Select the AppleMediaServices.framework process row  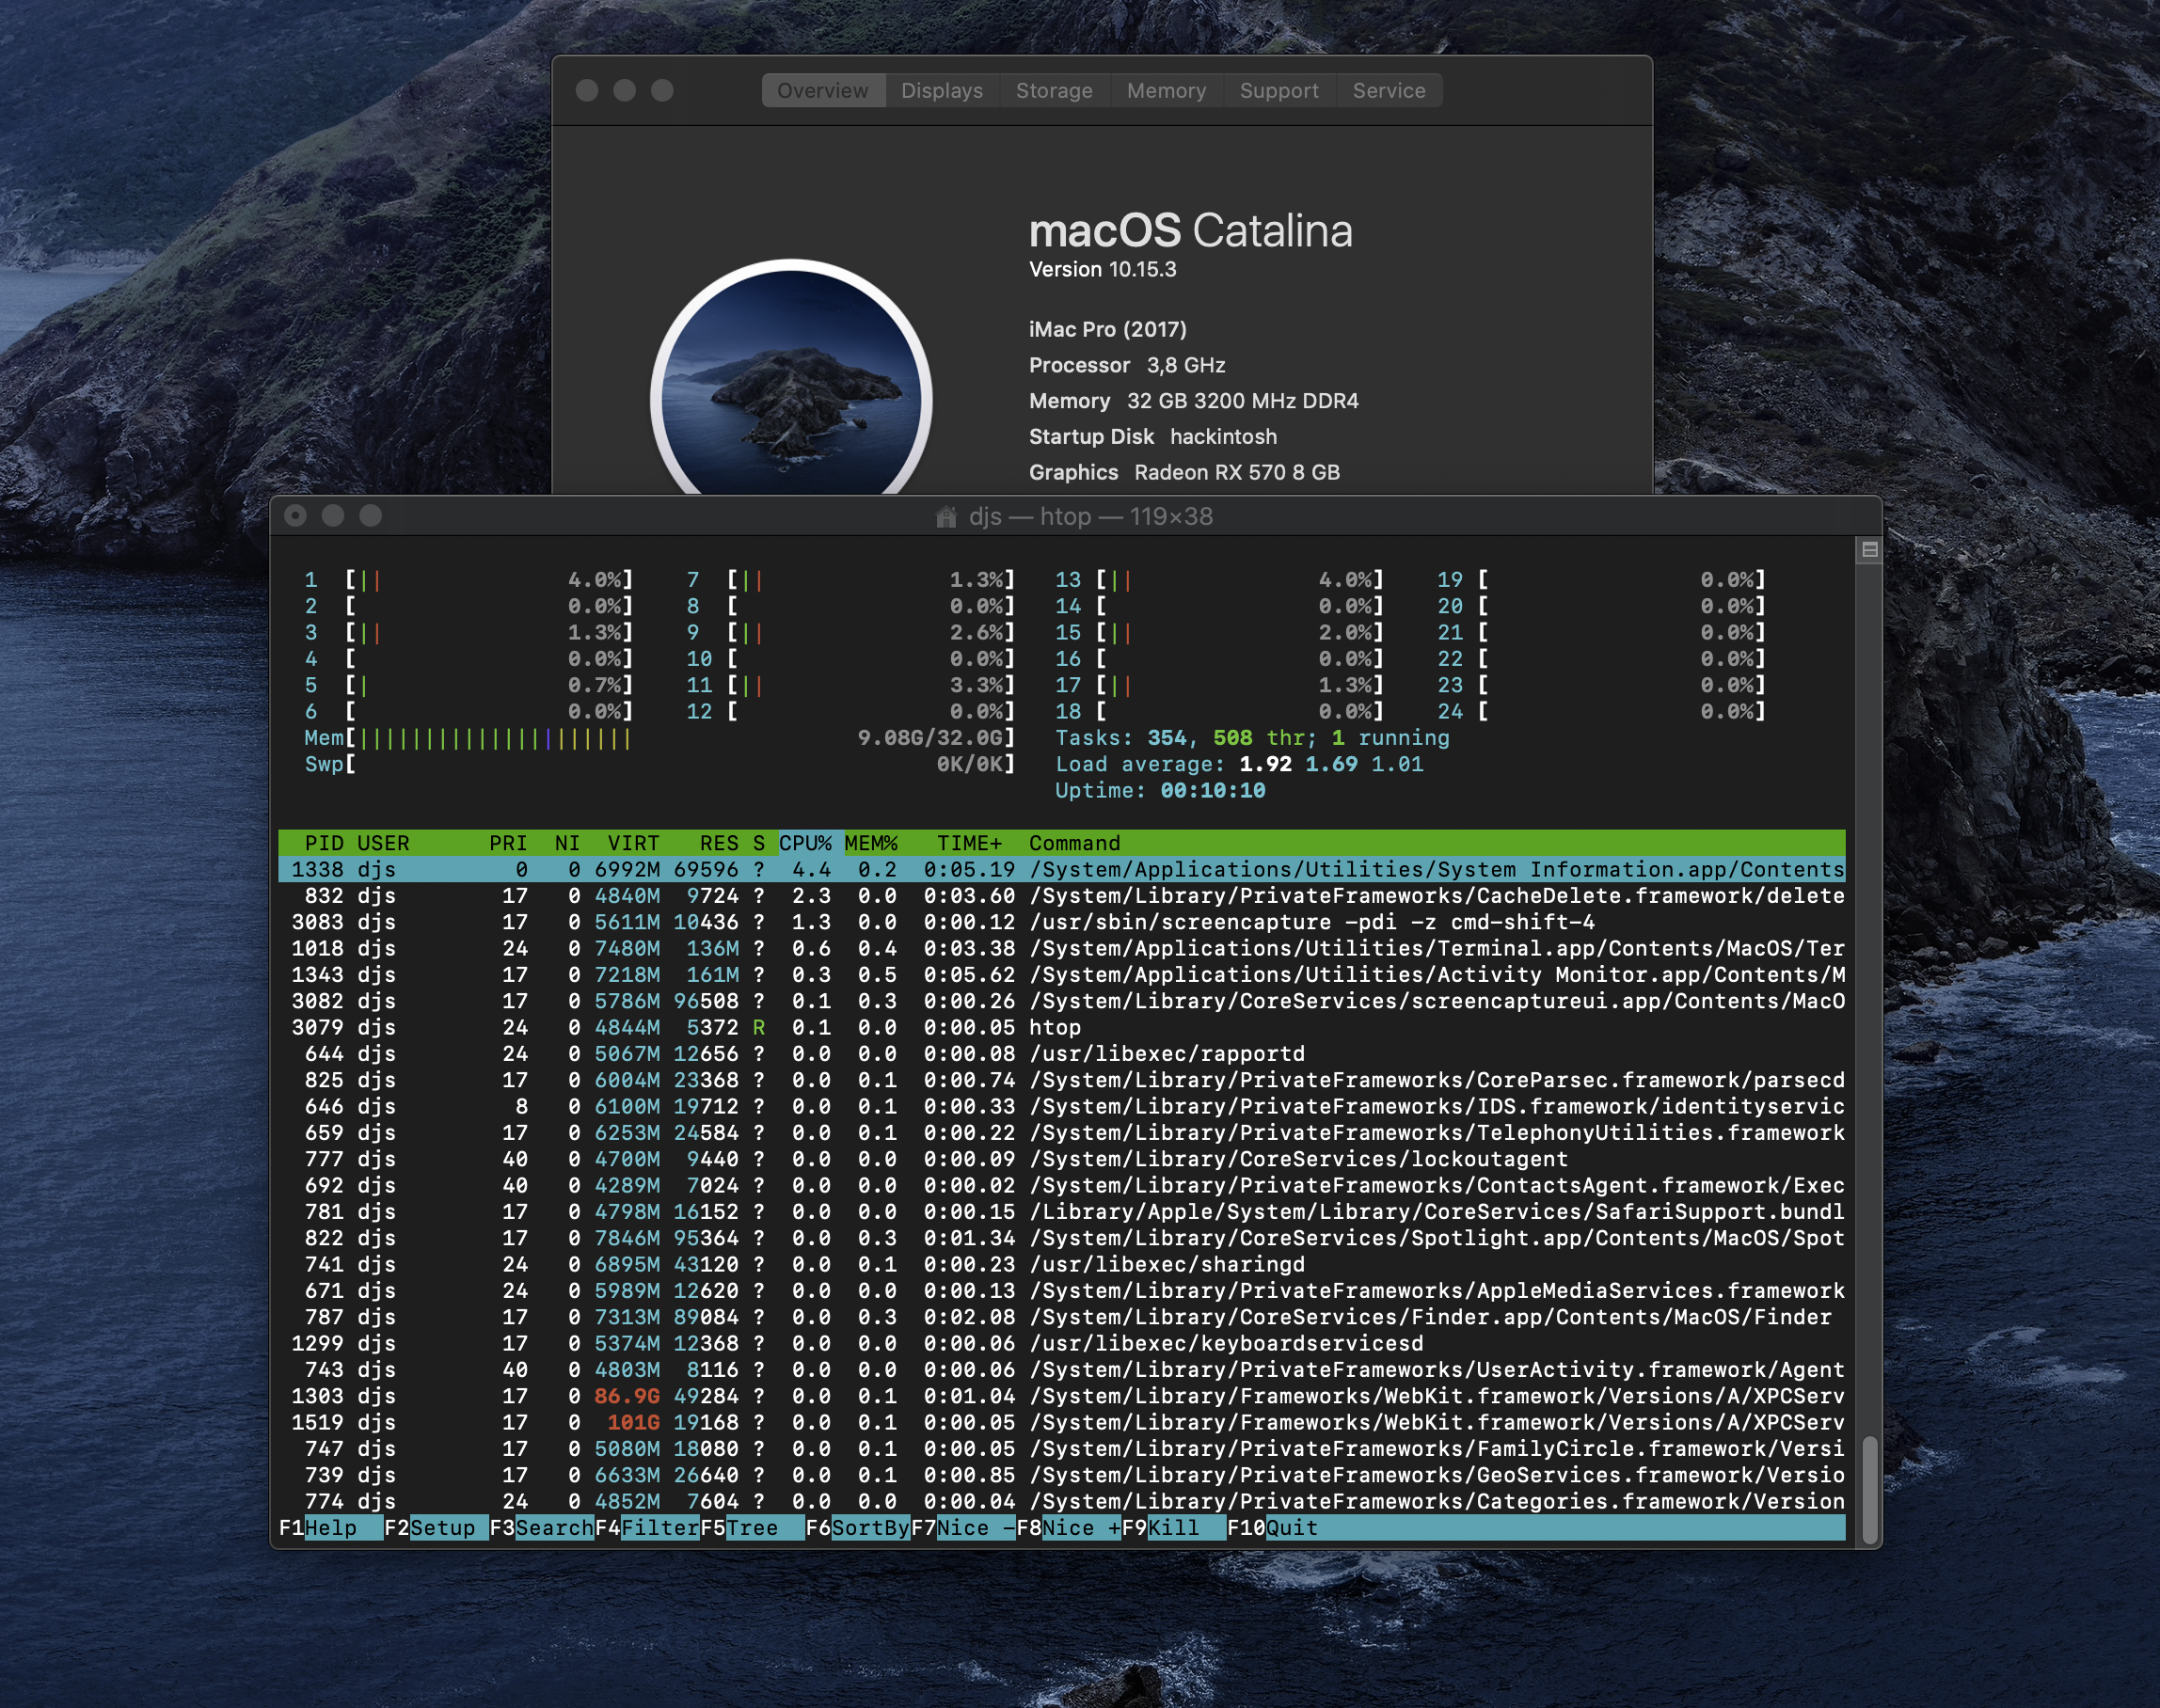point(1062,1291)
